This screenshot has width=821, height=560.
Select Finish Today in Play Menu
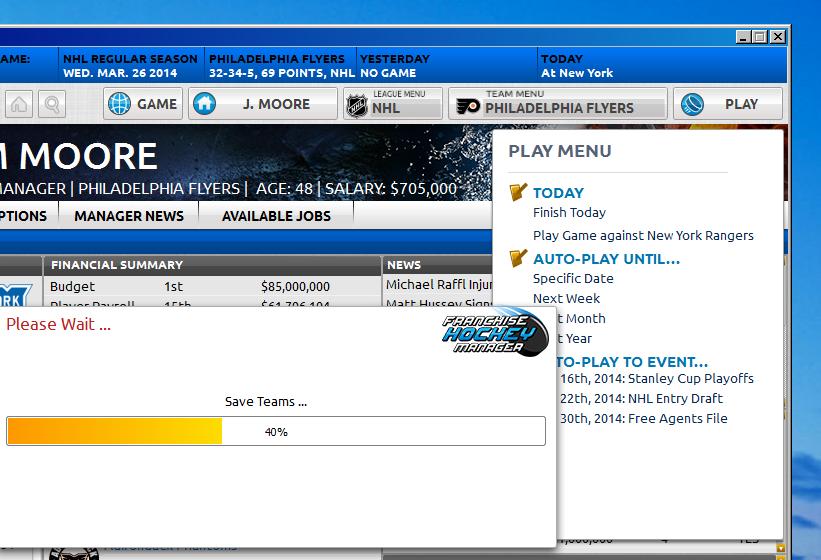click(x=569, y=212)
